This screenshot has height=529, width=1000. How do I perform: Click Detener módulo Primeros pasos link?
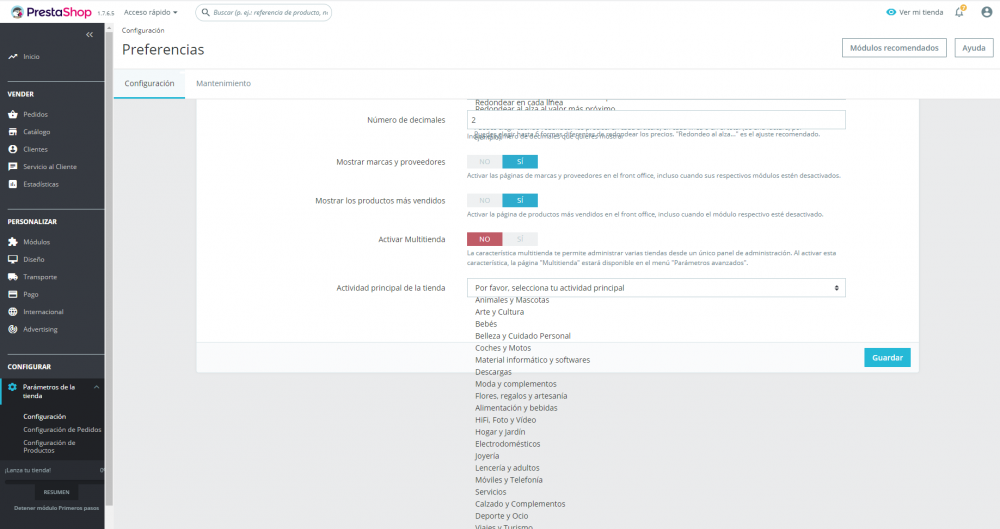pyautogui.click(x=56, y=508)
